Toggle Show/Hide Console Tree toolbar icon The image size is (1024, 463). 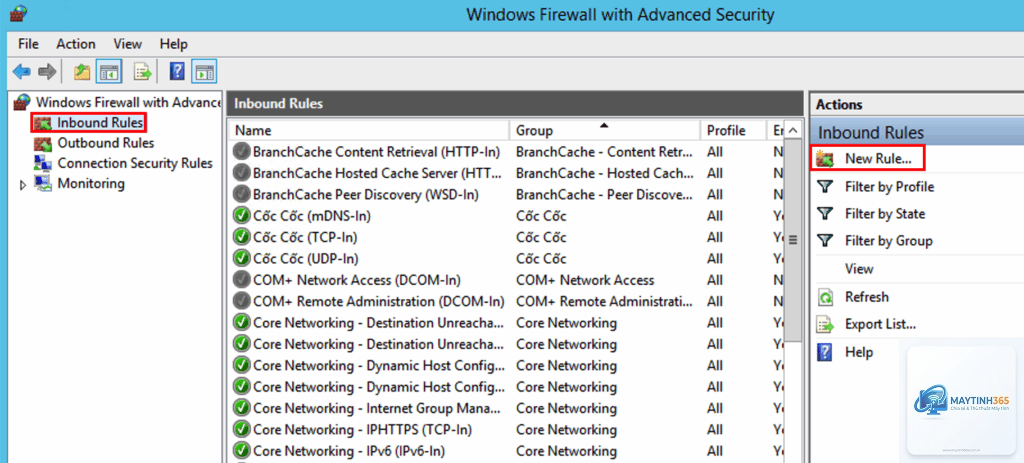[108, 72]
